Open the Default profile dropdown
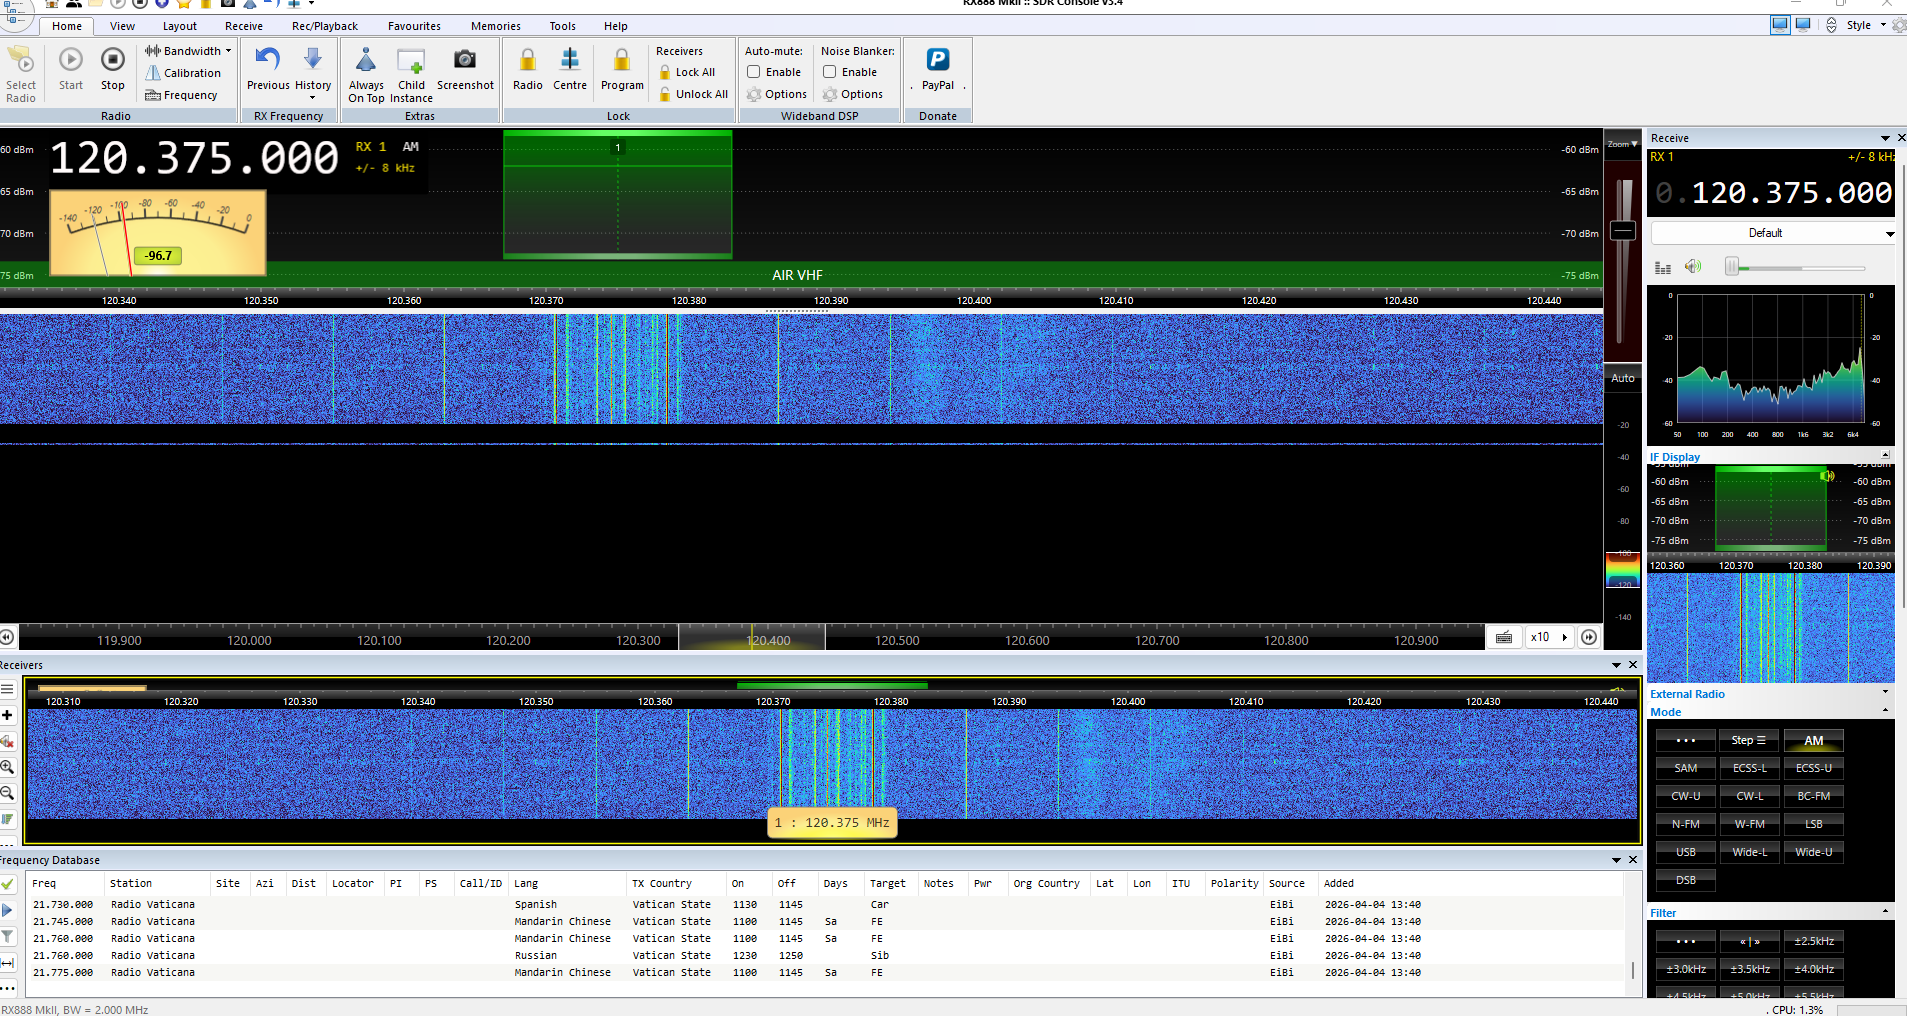 (1773, 233)
